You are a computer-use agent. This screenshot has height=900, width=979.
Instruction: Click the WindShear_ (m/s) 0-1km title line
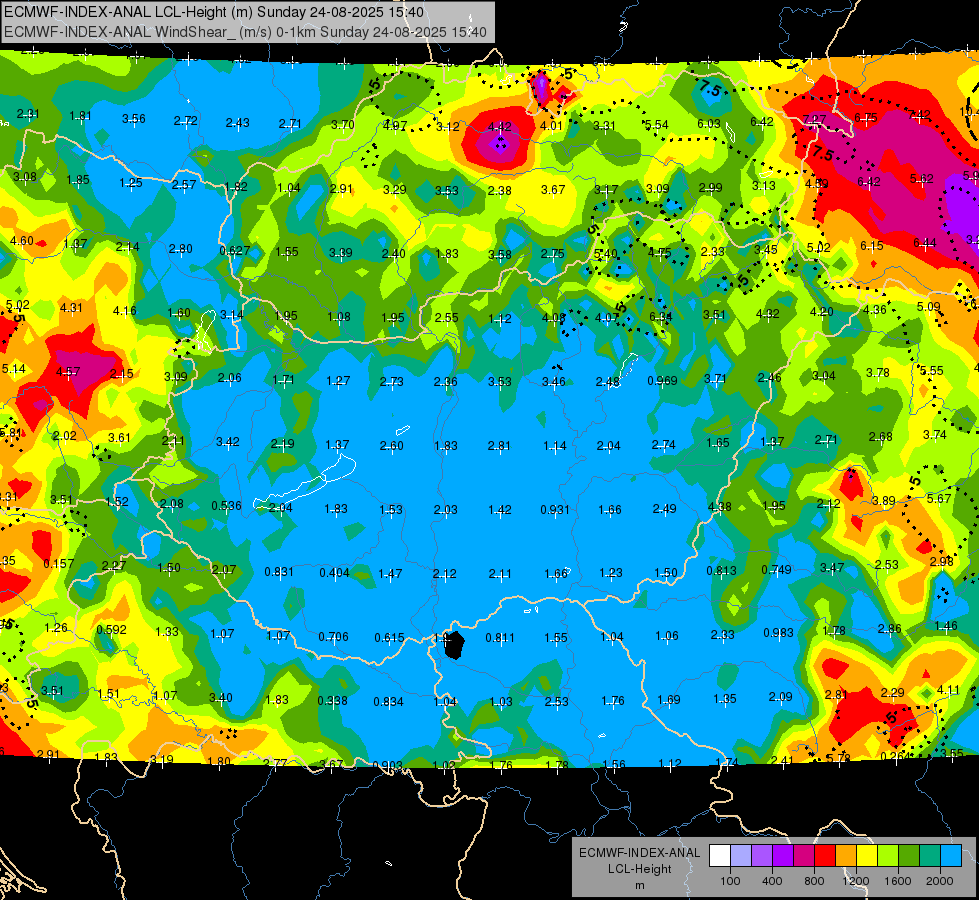coord(245,32)
